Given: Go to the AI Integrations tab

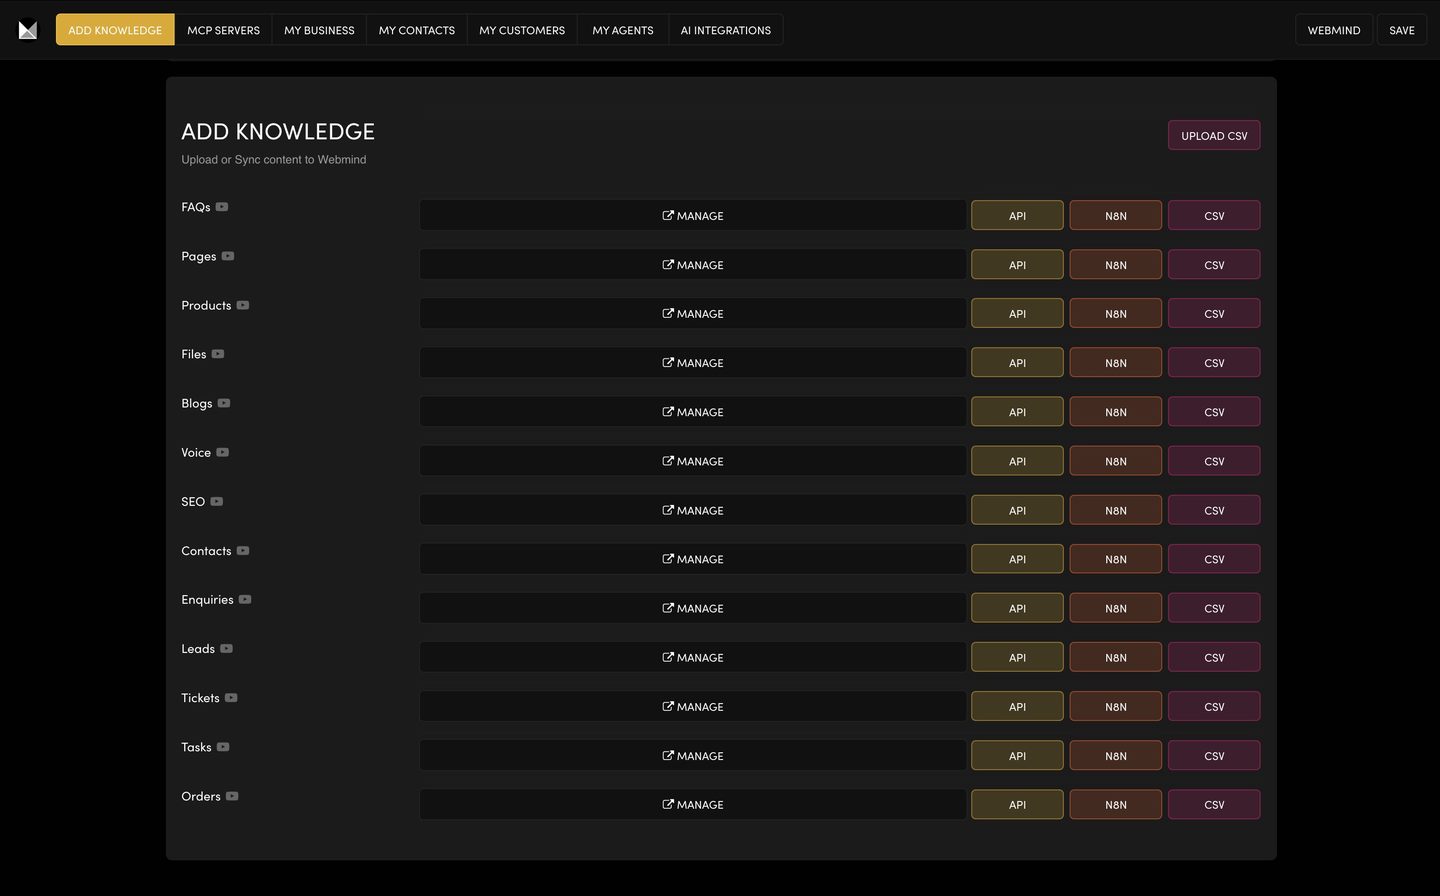Looking at the screenshot, I should click(x=725, y=30).
